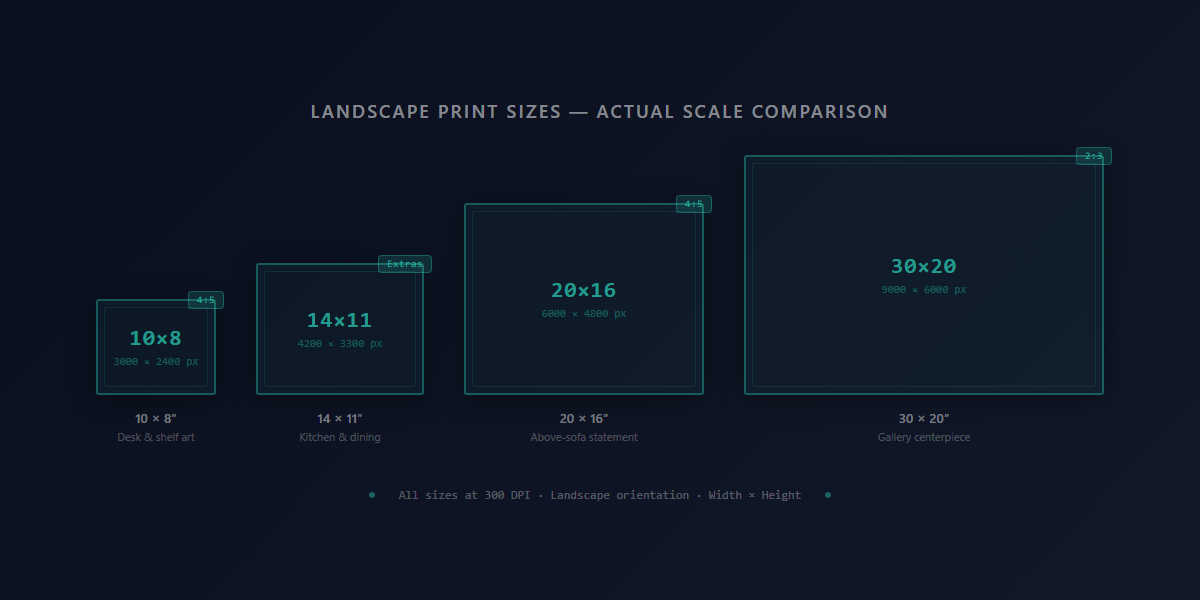Open the Desk & shelf art label
This screenshot has width=1200, height=600.
(x=156, y=436)
